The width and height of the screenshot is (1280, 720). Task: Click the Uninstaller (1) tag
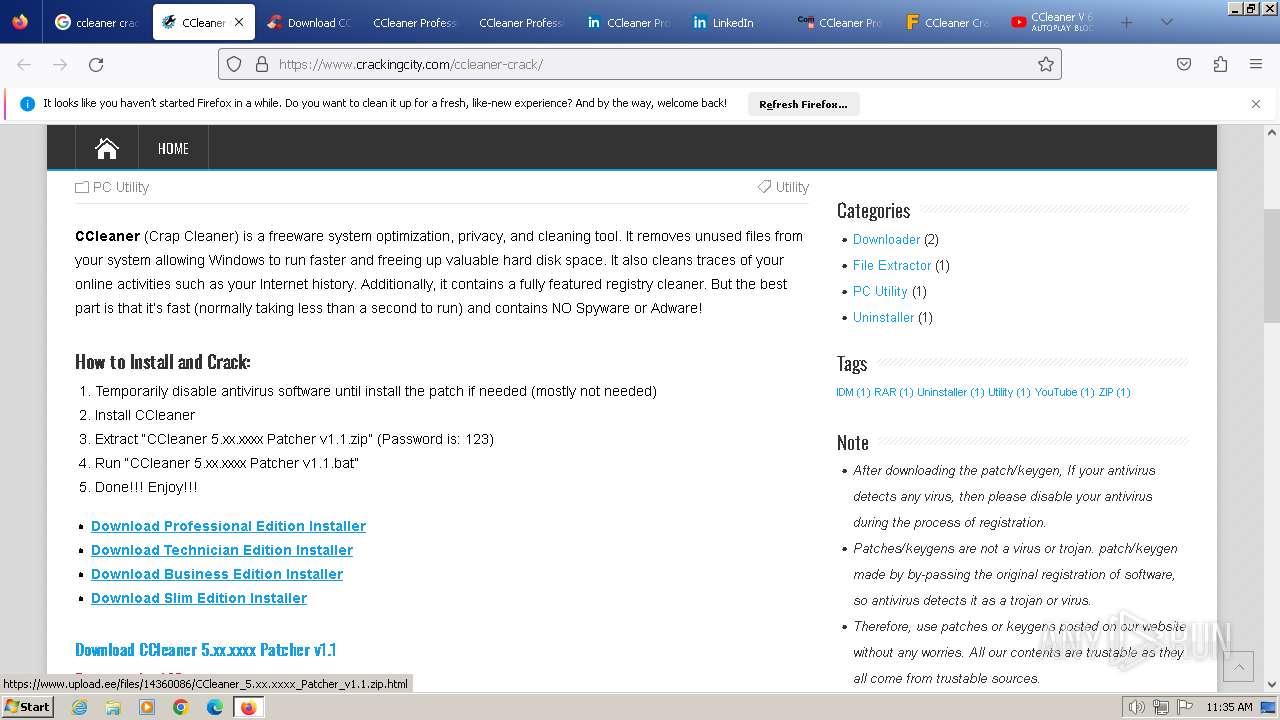coord(951,392)
